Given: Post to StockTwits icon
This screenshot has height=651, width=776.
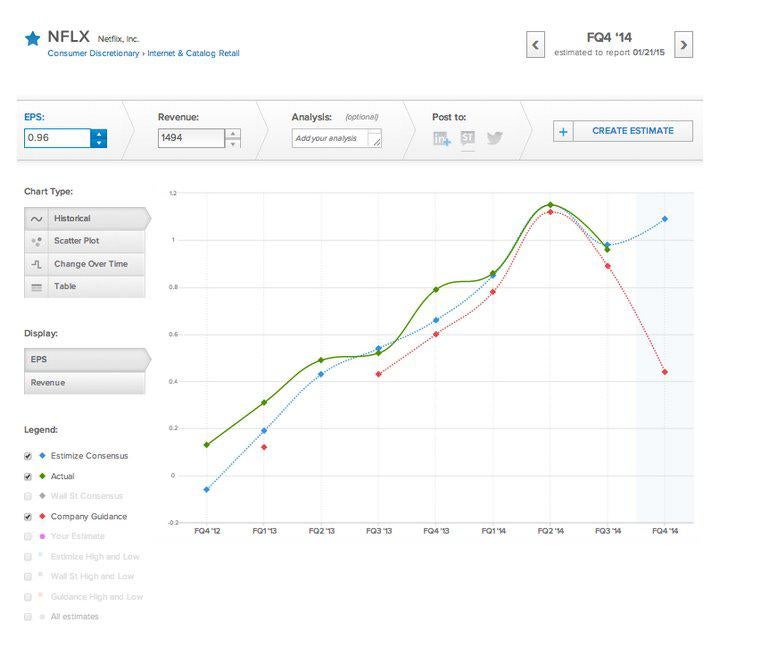Looking at the screenshot, I should point(468,138).
